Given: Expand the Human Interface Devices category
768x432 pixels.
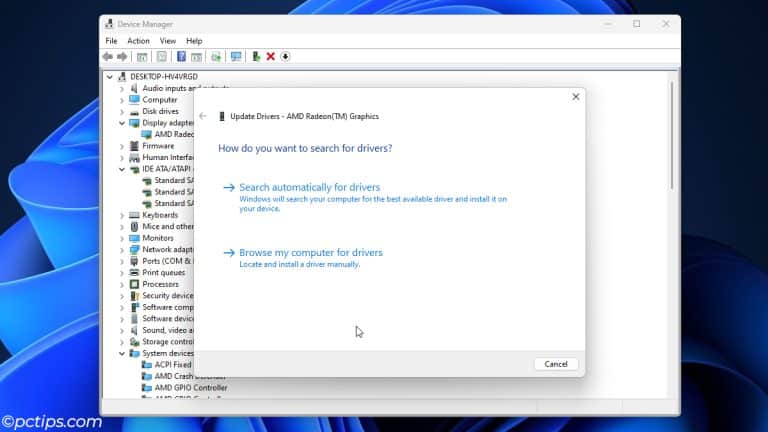Looking at the screenshot, I should point(122,158).
